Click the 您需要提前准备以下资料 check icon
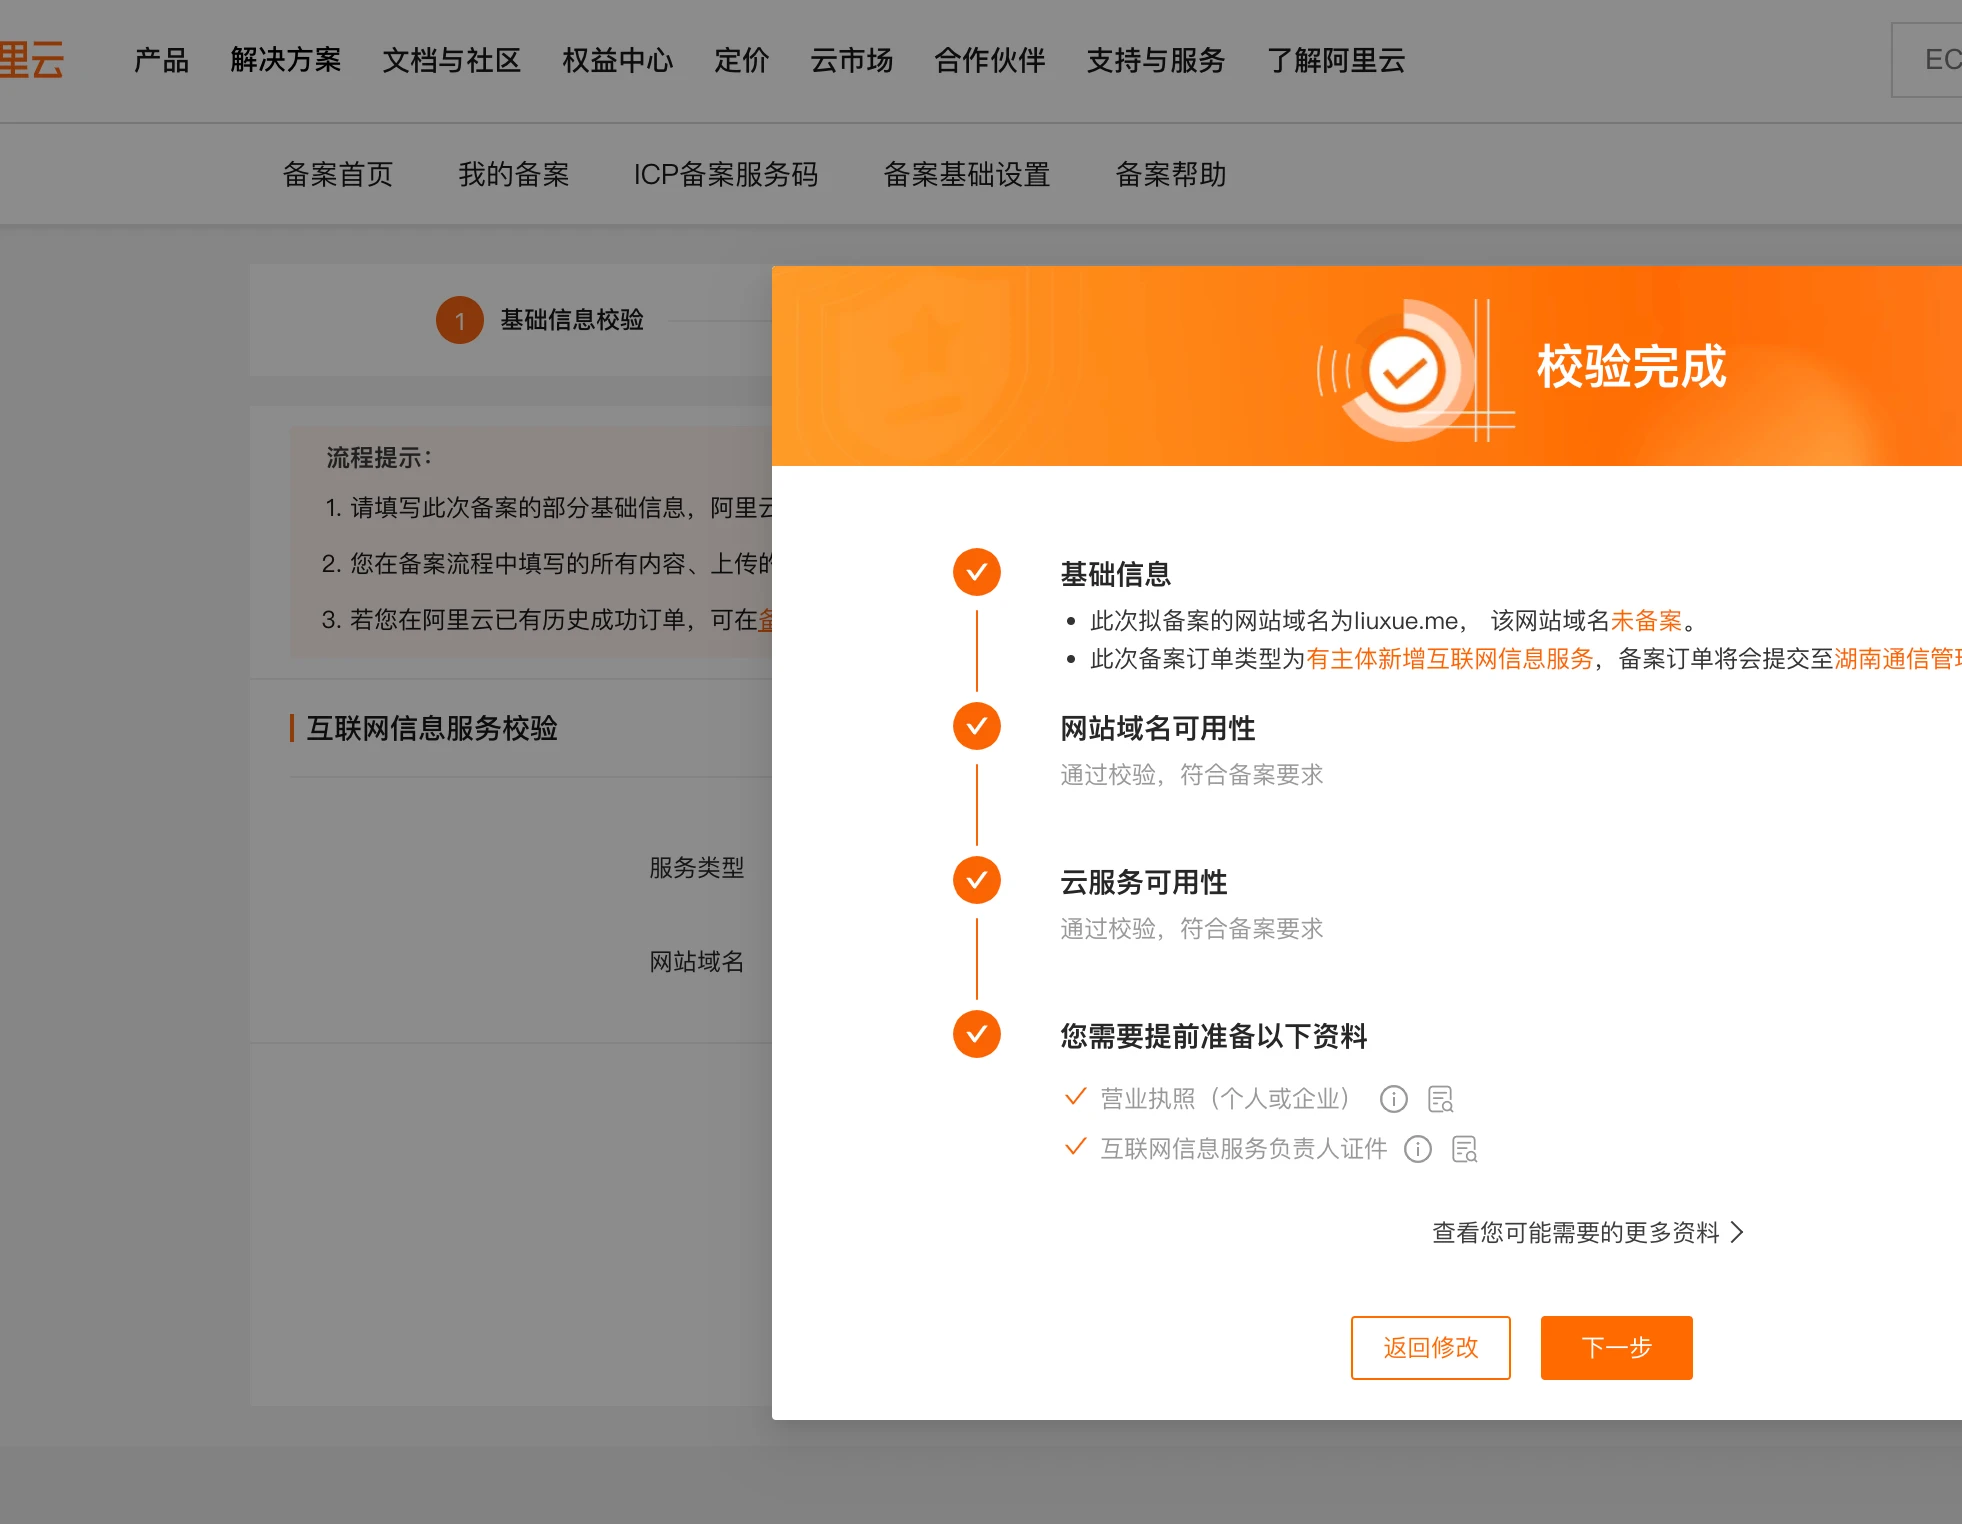Viewport: 1962px width, 1524px height. (x=976, y=1034)
